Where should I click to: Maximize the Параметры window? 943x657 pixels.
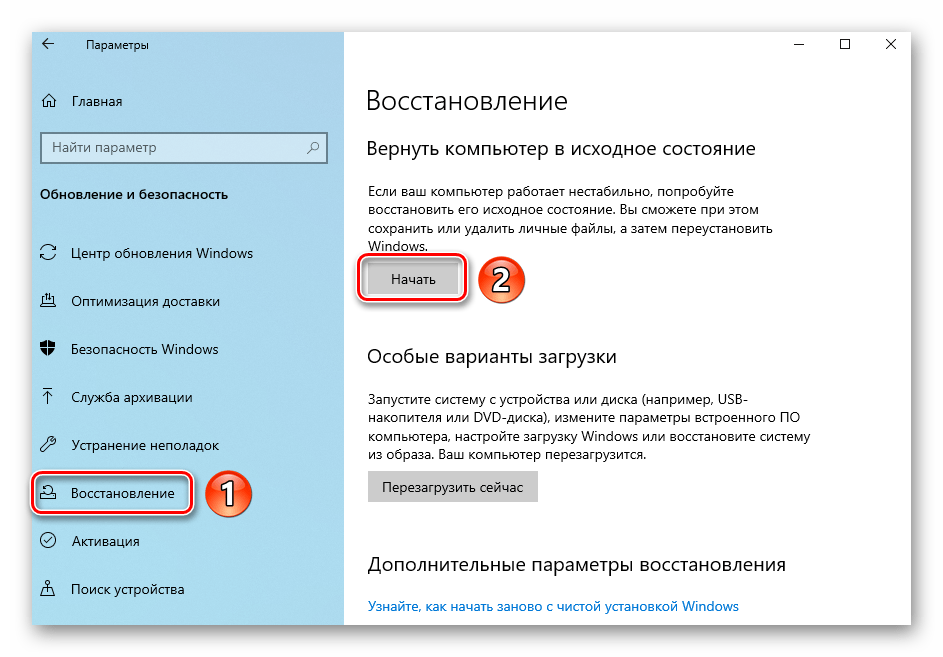point(845,45)
